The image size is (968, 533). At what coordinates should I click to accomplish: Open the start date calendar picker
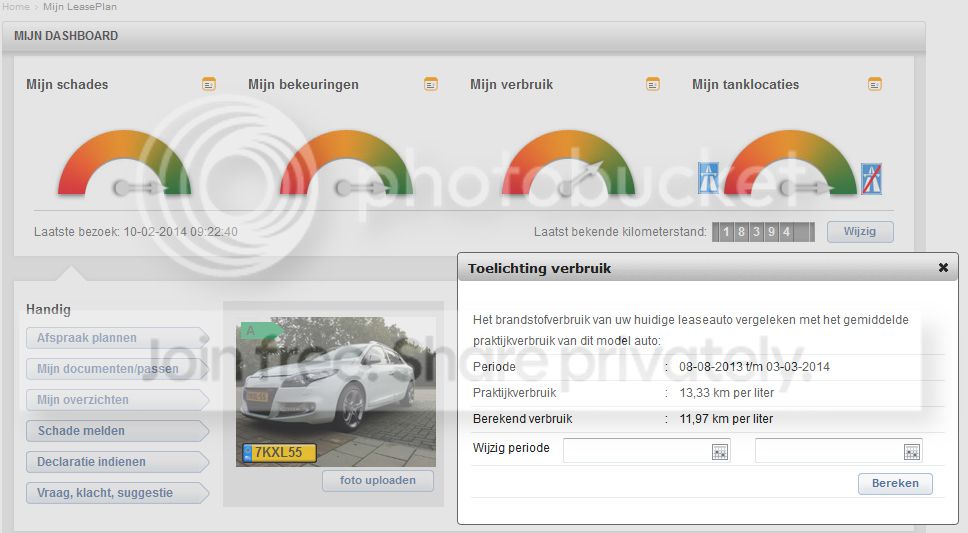(720, 452)
